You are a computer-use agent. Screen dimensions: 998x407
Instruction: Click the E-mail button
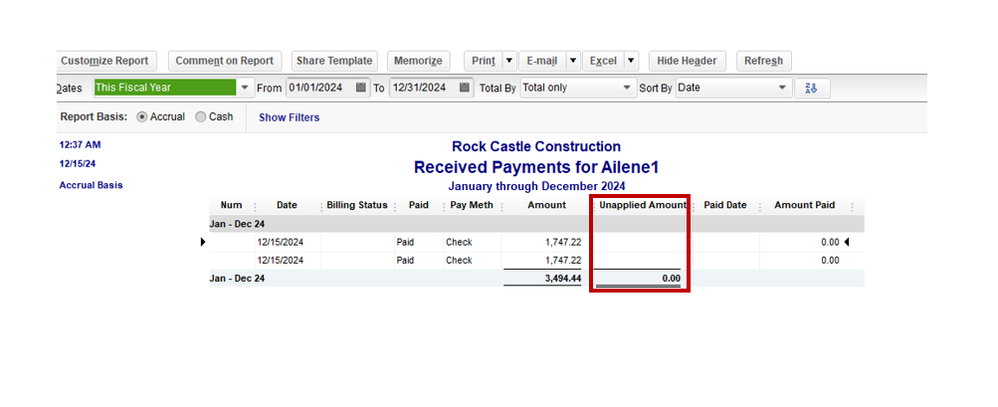coord(542,61)
